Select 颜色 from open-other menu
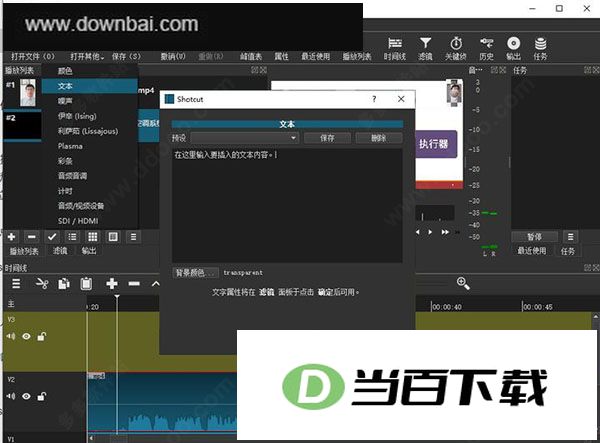 (90, 71)
